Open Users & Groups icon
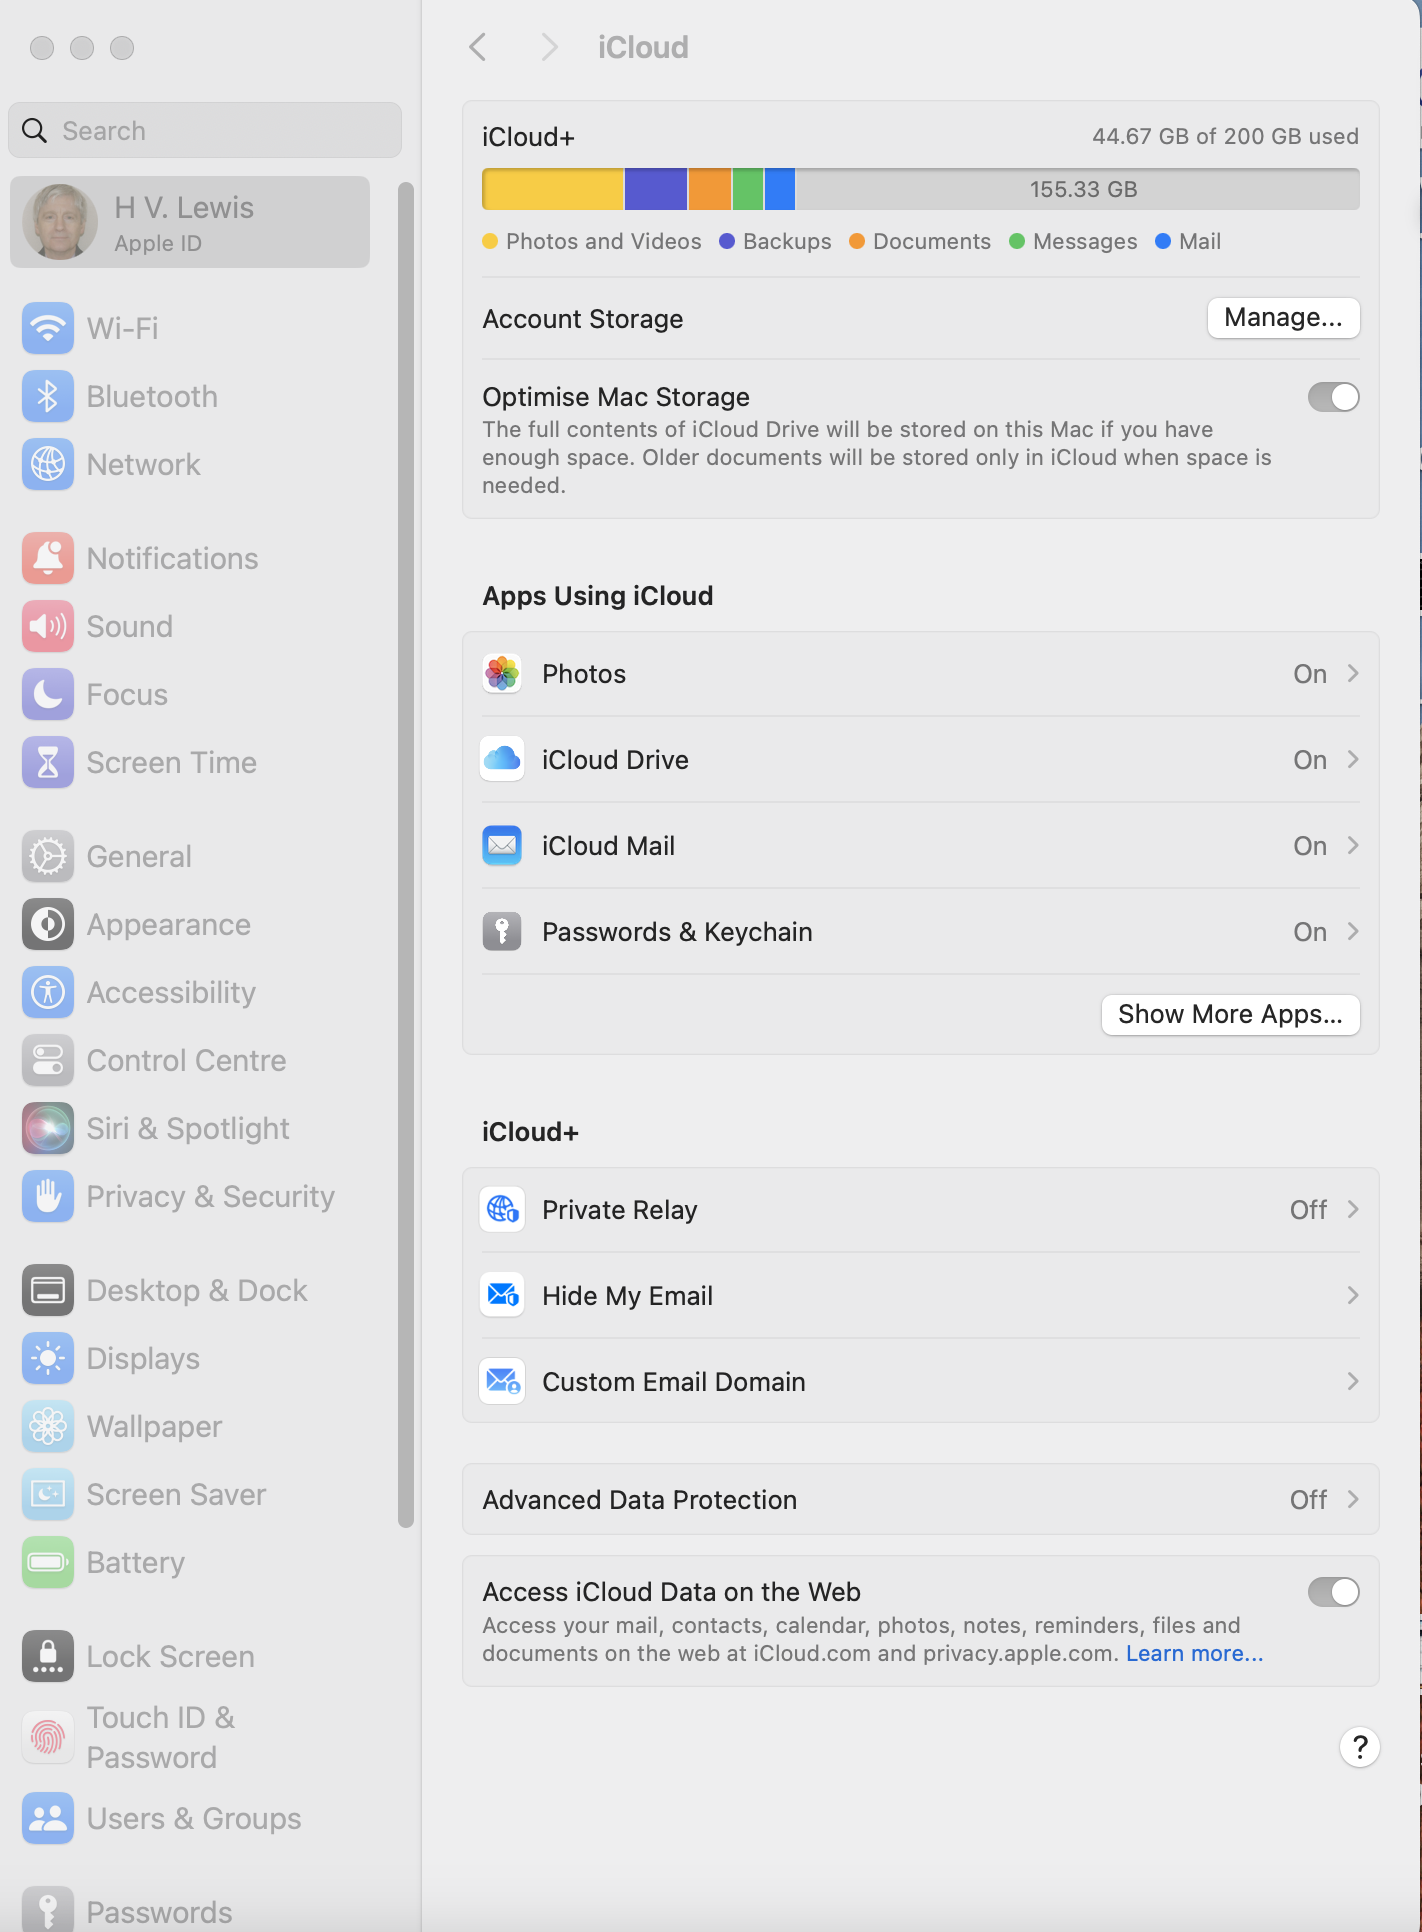 (48, 1818)
